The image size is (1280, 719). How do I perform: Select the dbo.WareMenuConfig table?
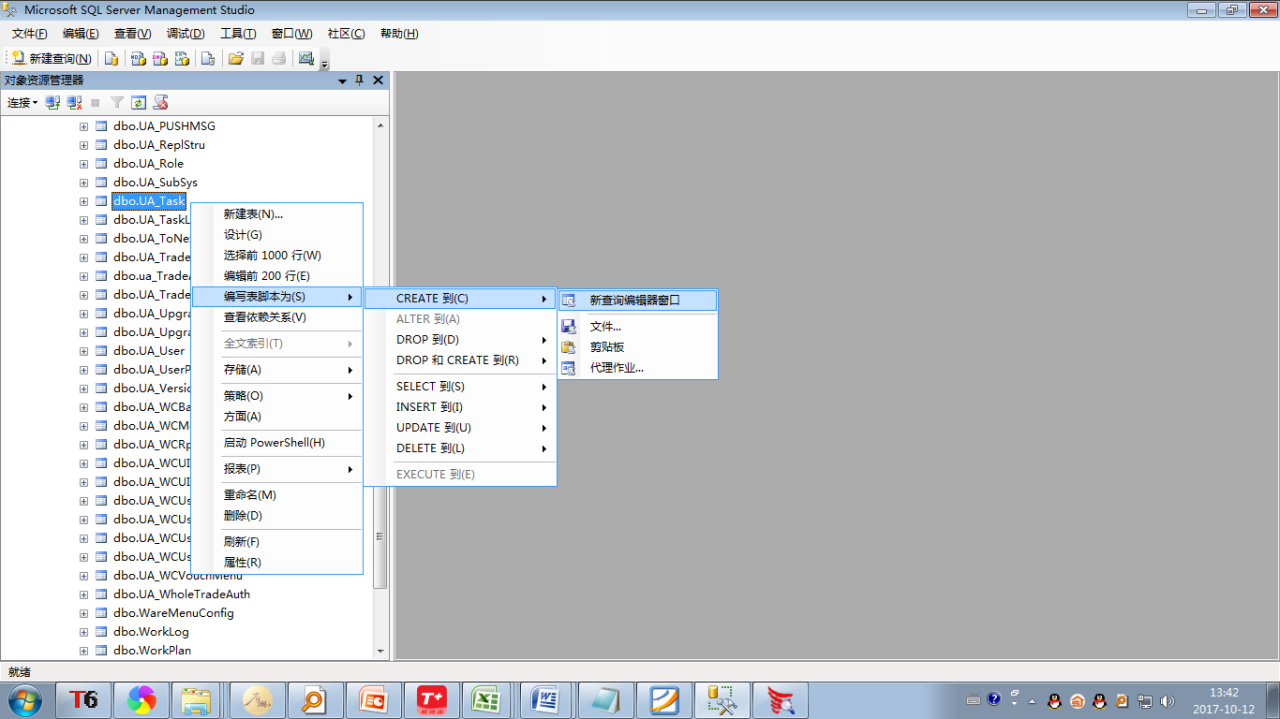click(x=173, y=613)
